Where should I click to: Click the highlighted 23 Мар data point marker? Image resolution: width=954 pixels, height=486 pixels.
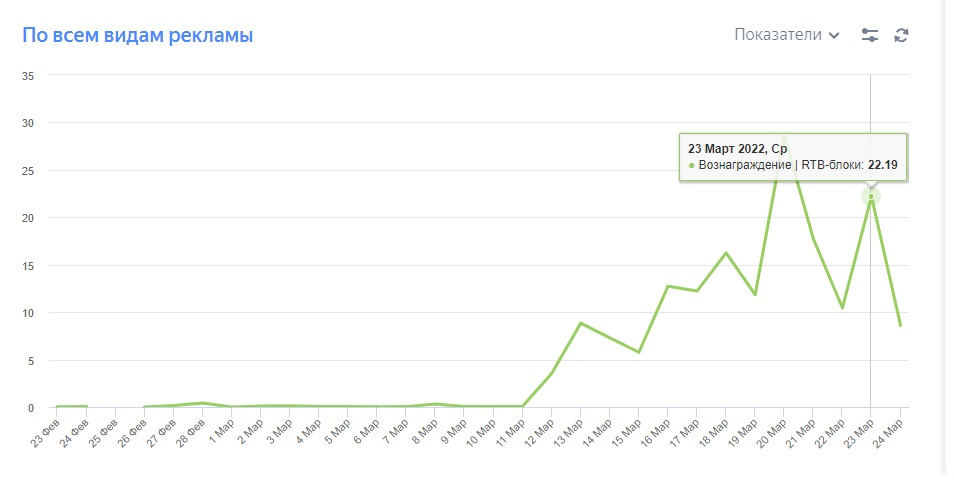pos(870,196)
